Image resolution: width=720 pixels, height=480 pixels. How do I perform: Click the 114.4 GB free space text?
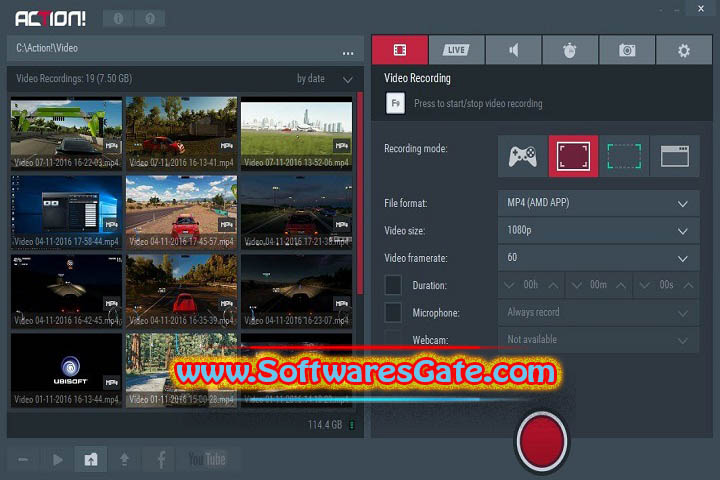click(x=325, y=425)
